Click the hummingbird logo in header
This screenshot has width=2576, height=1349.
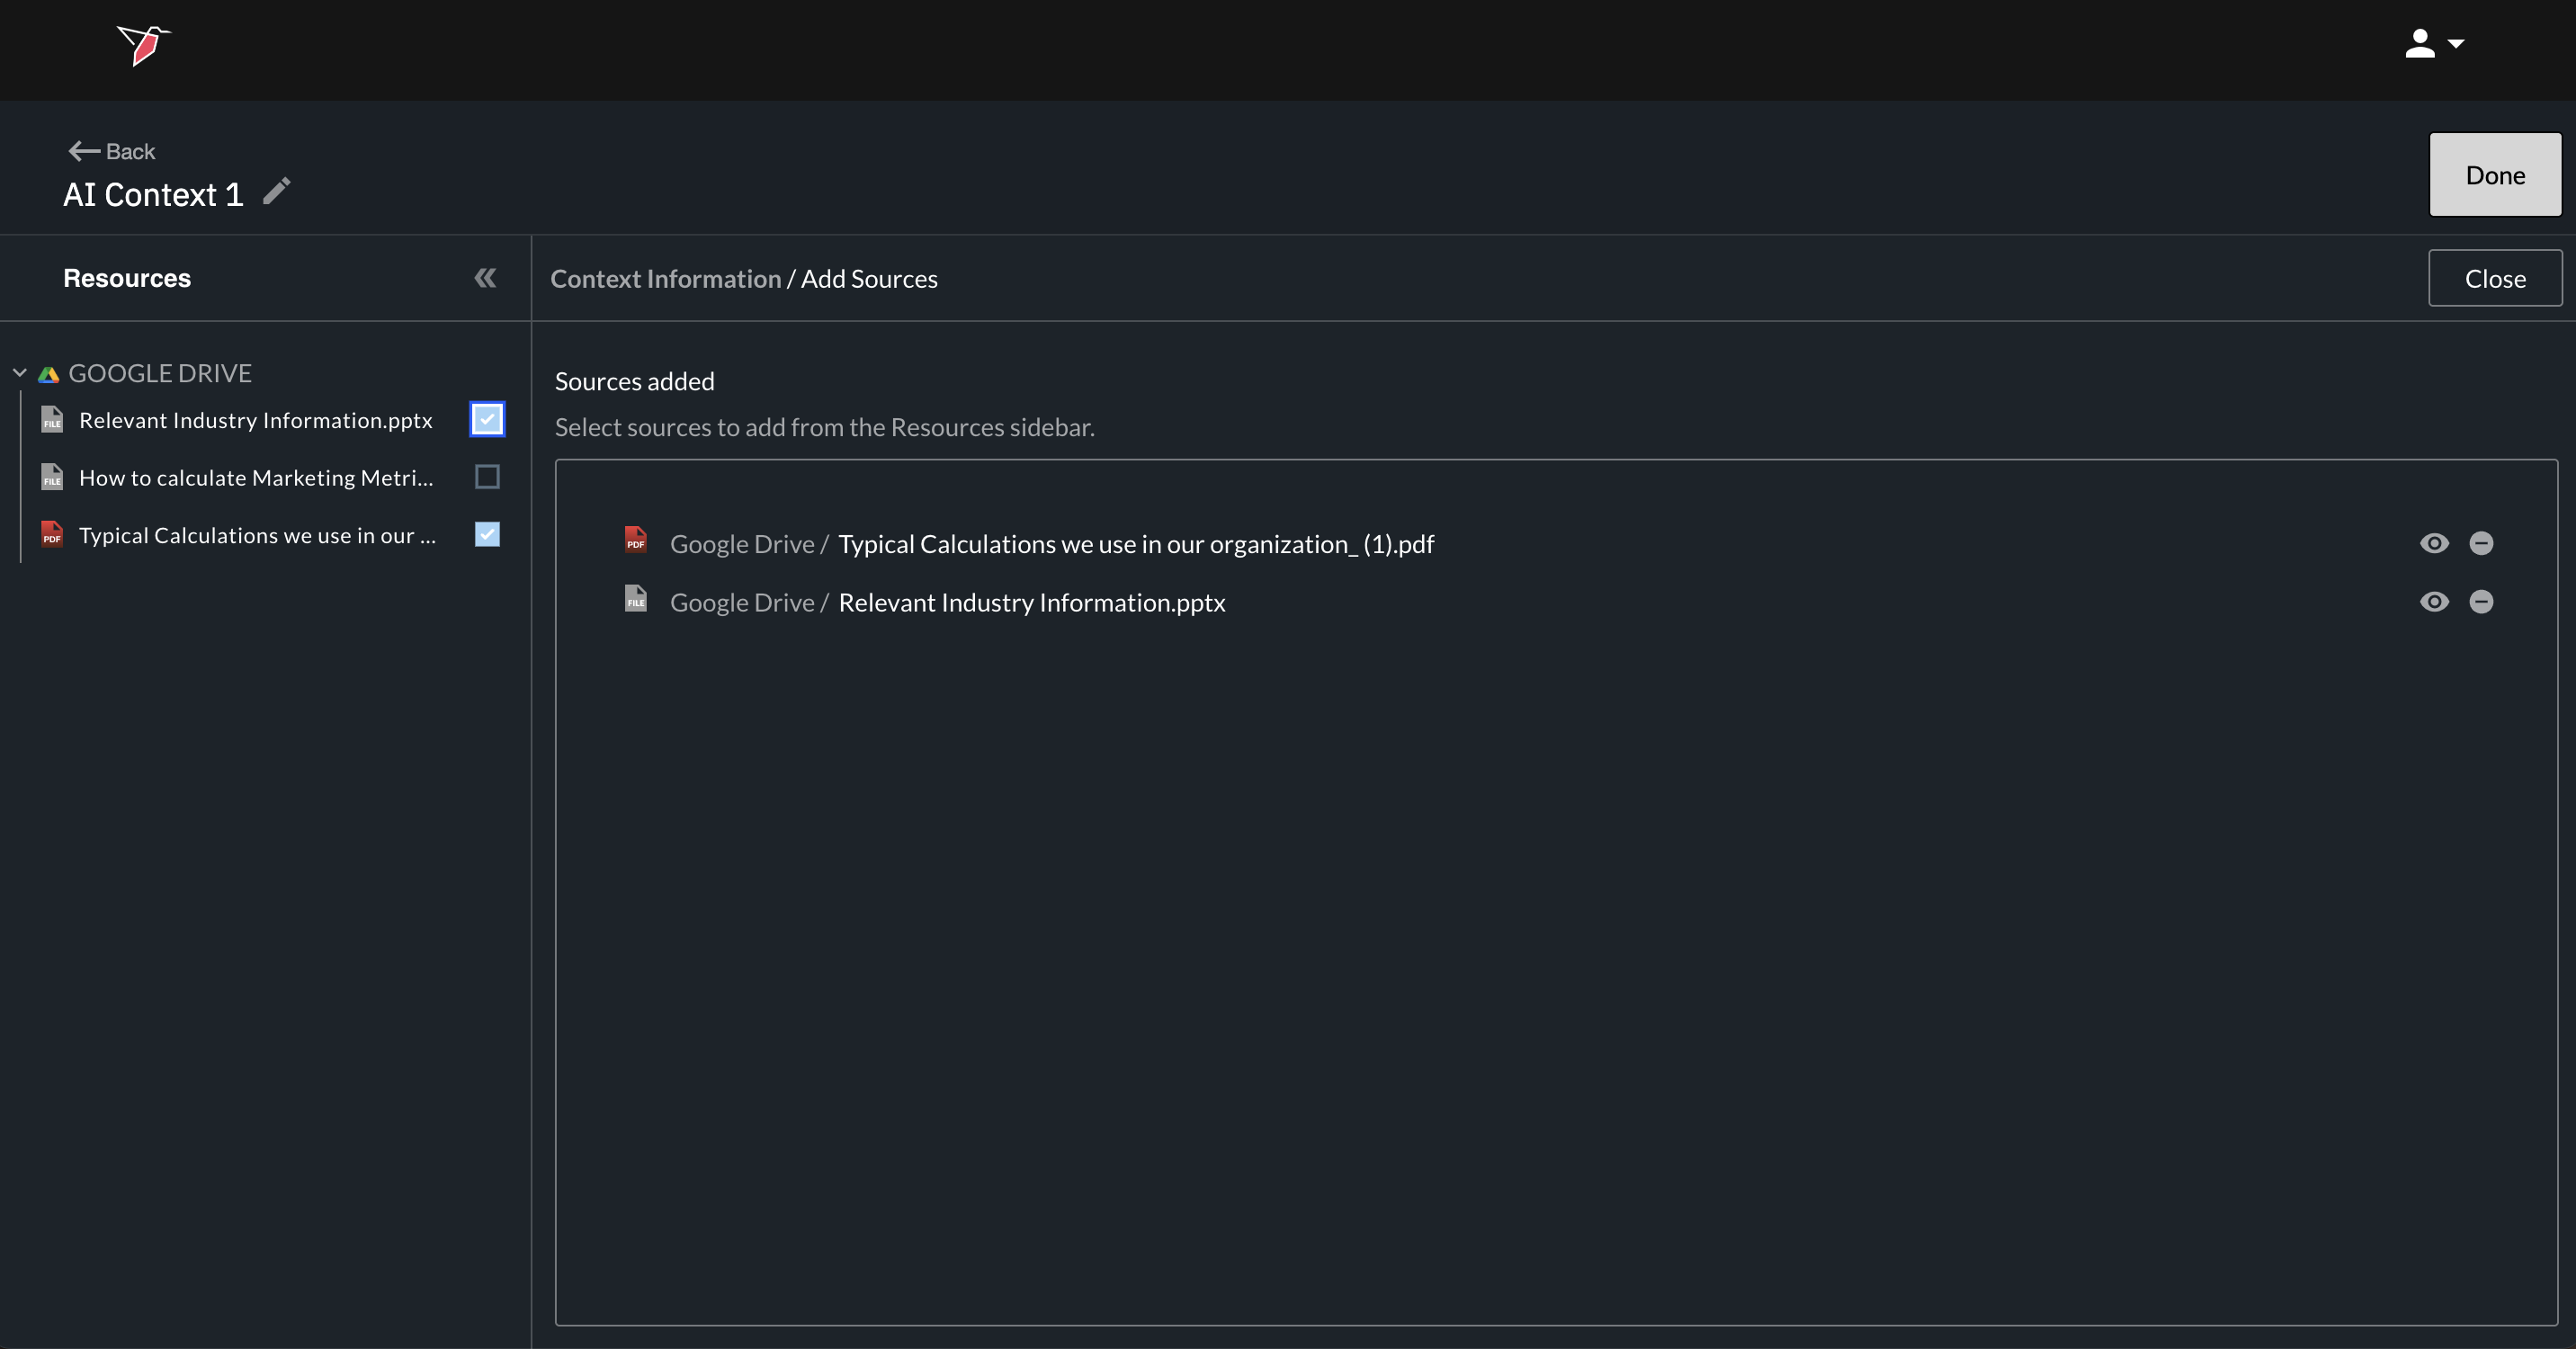[x=144, y=45]
